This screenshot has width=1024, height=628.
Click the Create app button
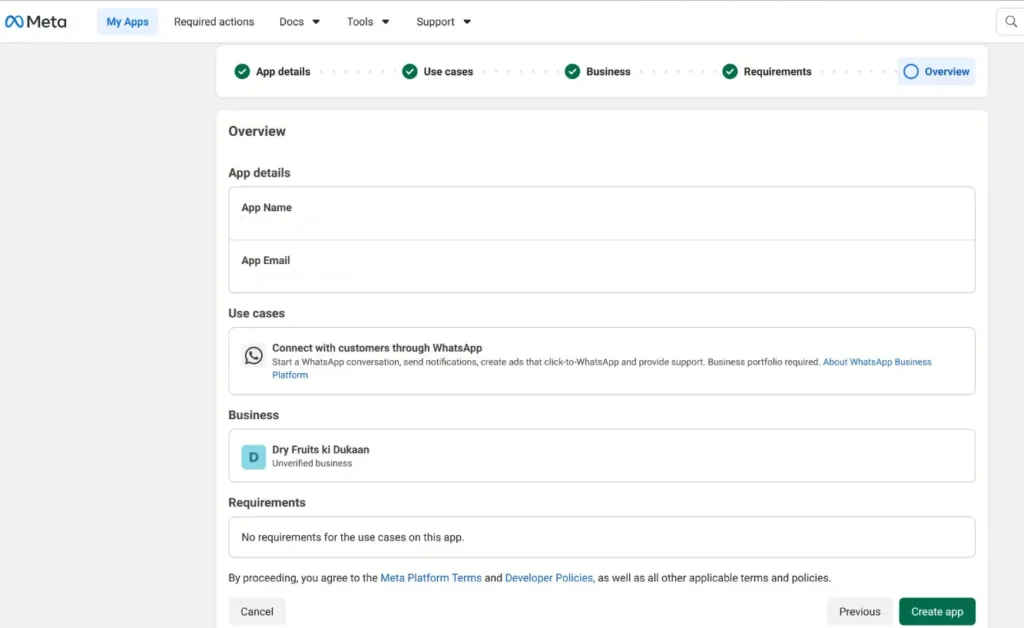(937, 612)
